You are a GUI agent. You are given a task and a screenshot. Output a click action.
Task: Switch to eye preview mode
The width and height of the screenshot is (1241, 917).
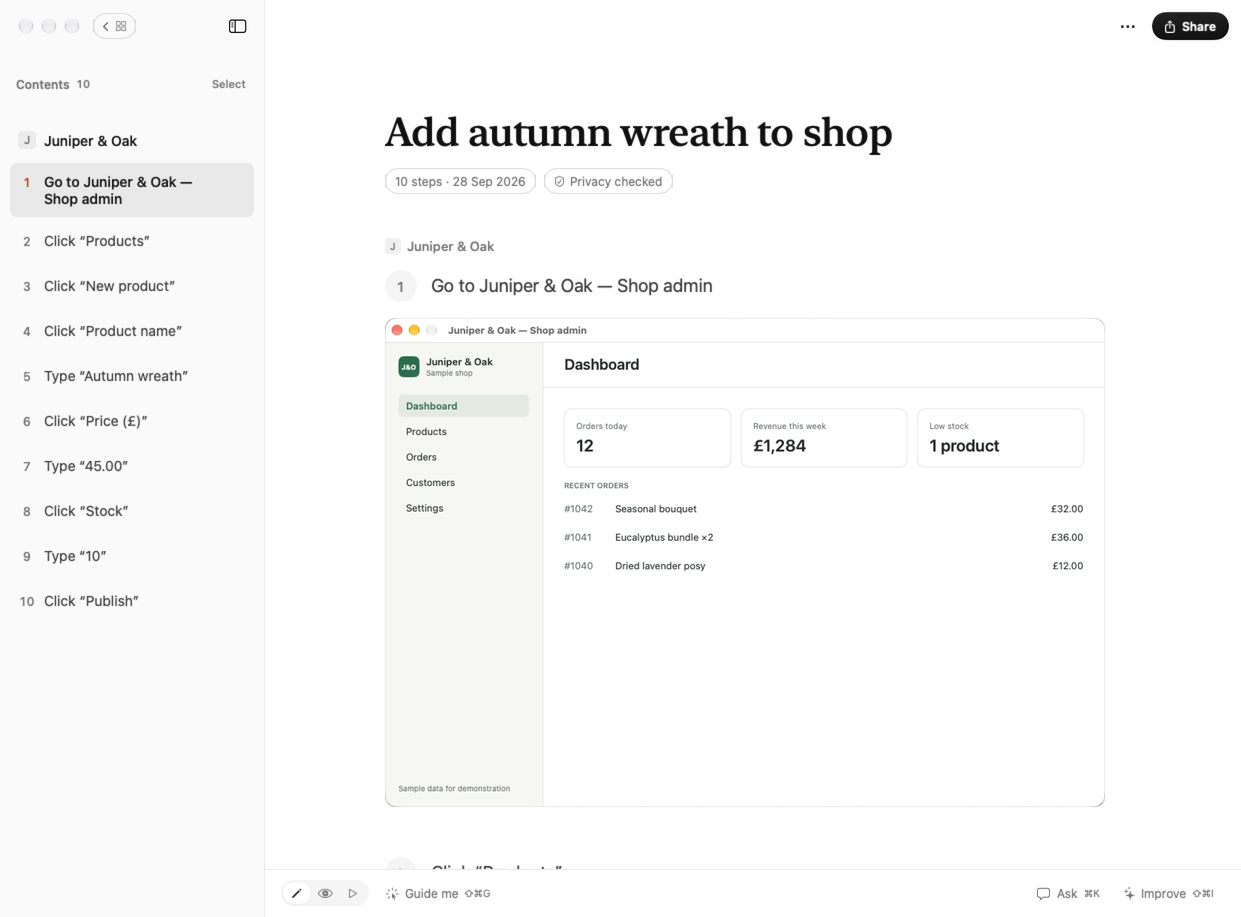click(325, 893)
